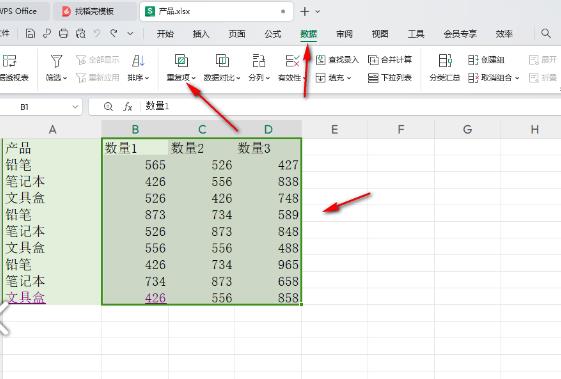Screen dimensions: 561x379
Task: Click the 创建组 create group button
Action: click(486, 60)
